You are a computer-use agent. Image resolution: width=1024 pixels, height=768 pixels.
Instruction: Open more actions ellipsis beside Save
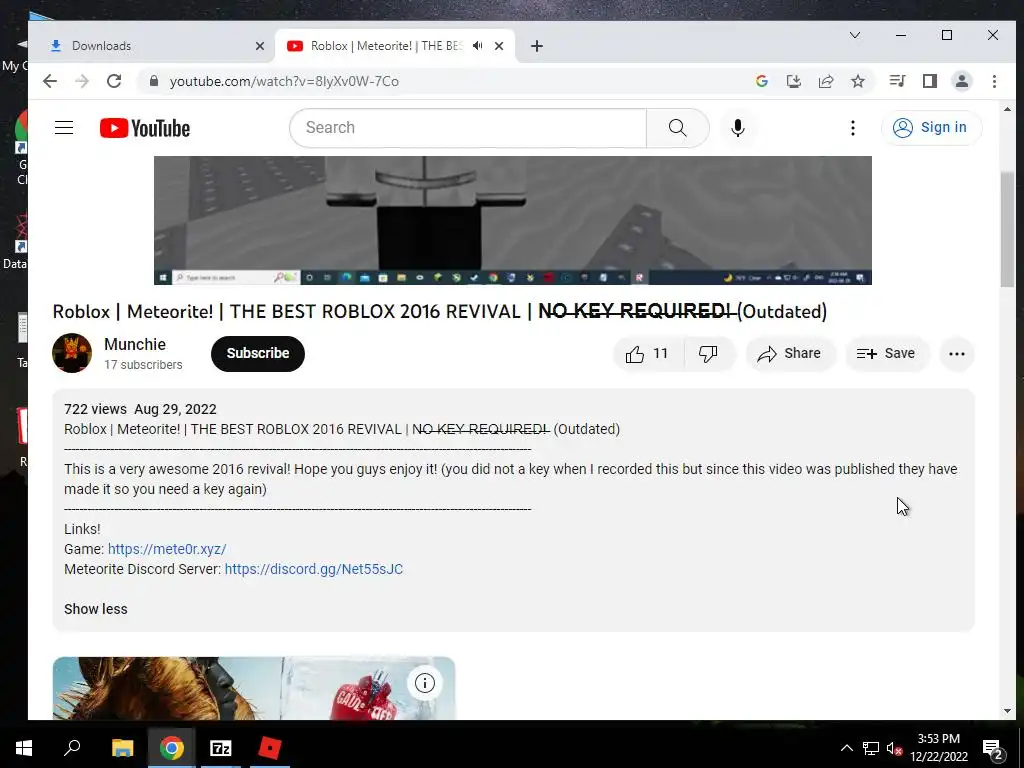click(957, 353)
